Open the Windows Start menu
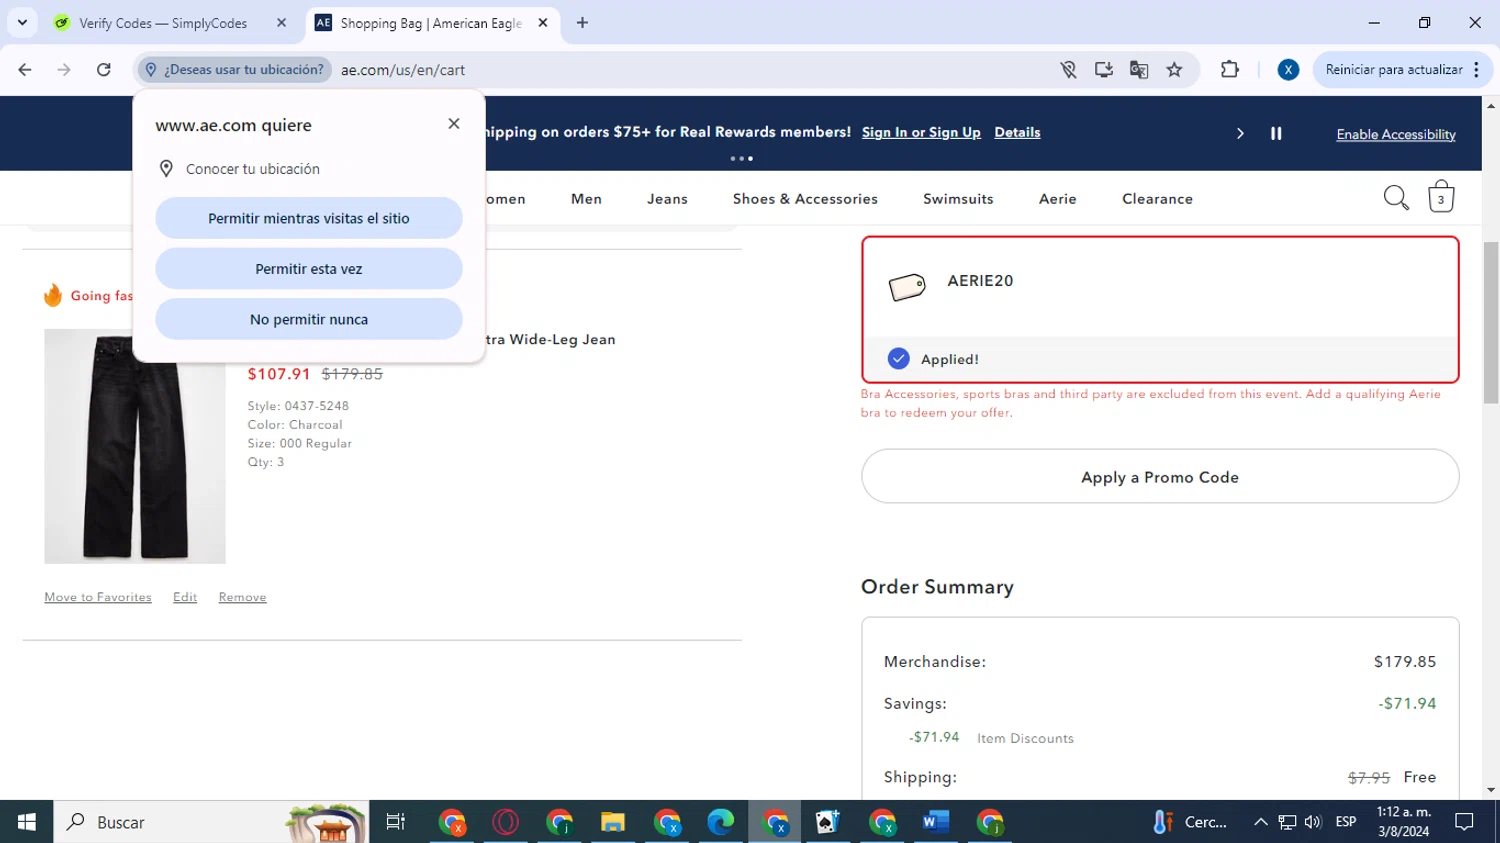Viewport: 1500px width, 843px height. pos(27,822)
